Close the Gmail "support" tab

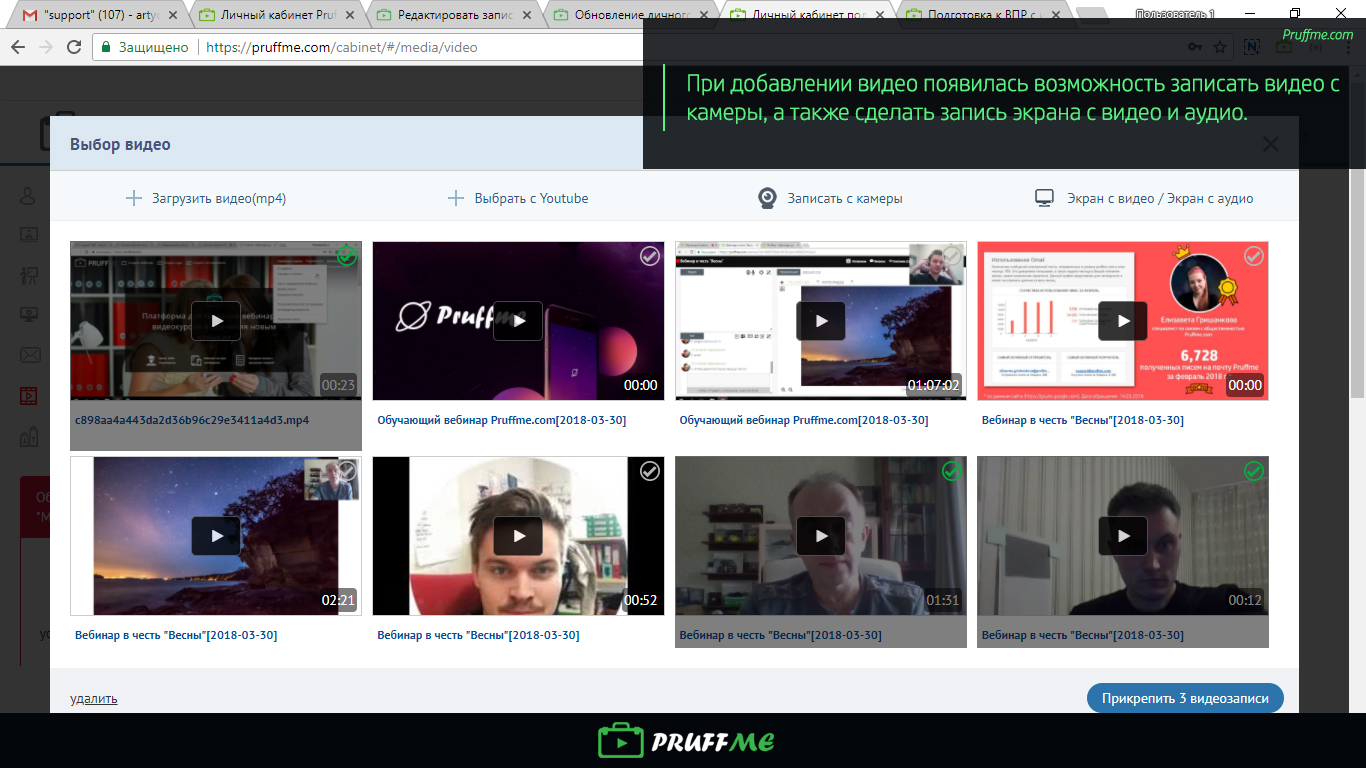pos(173,16)
